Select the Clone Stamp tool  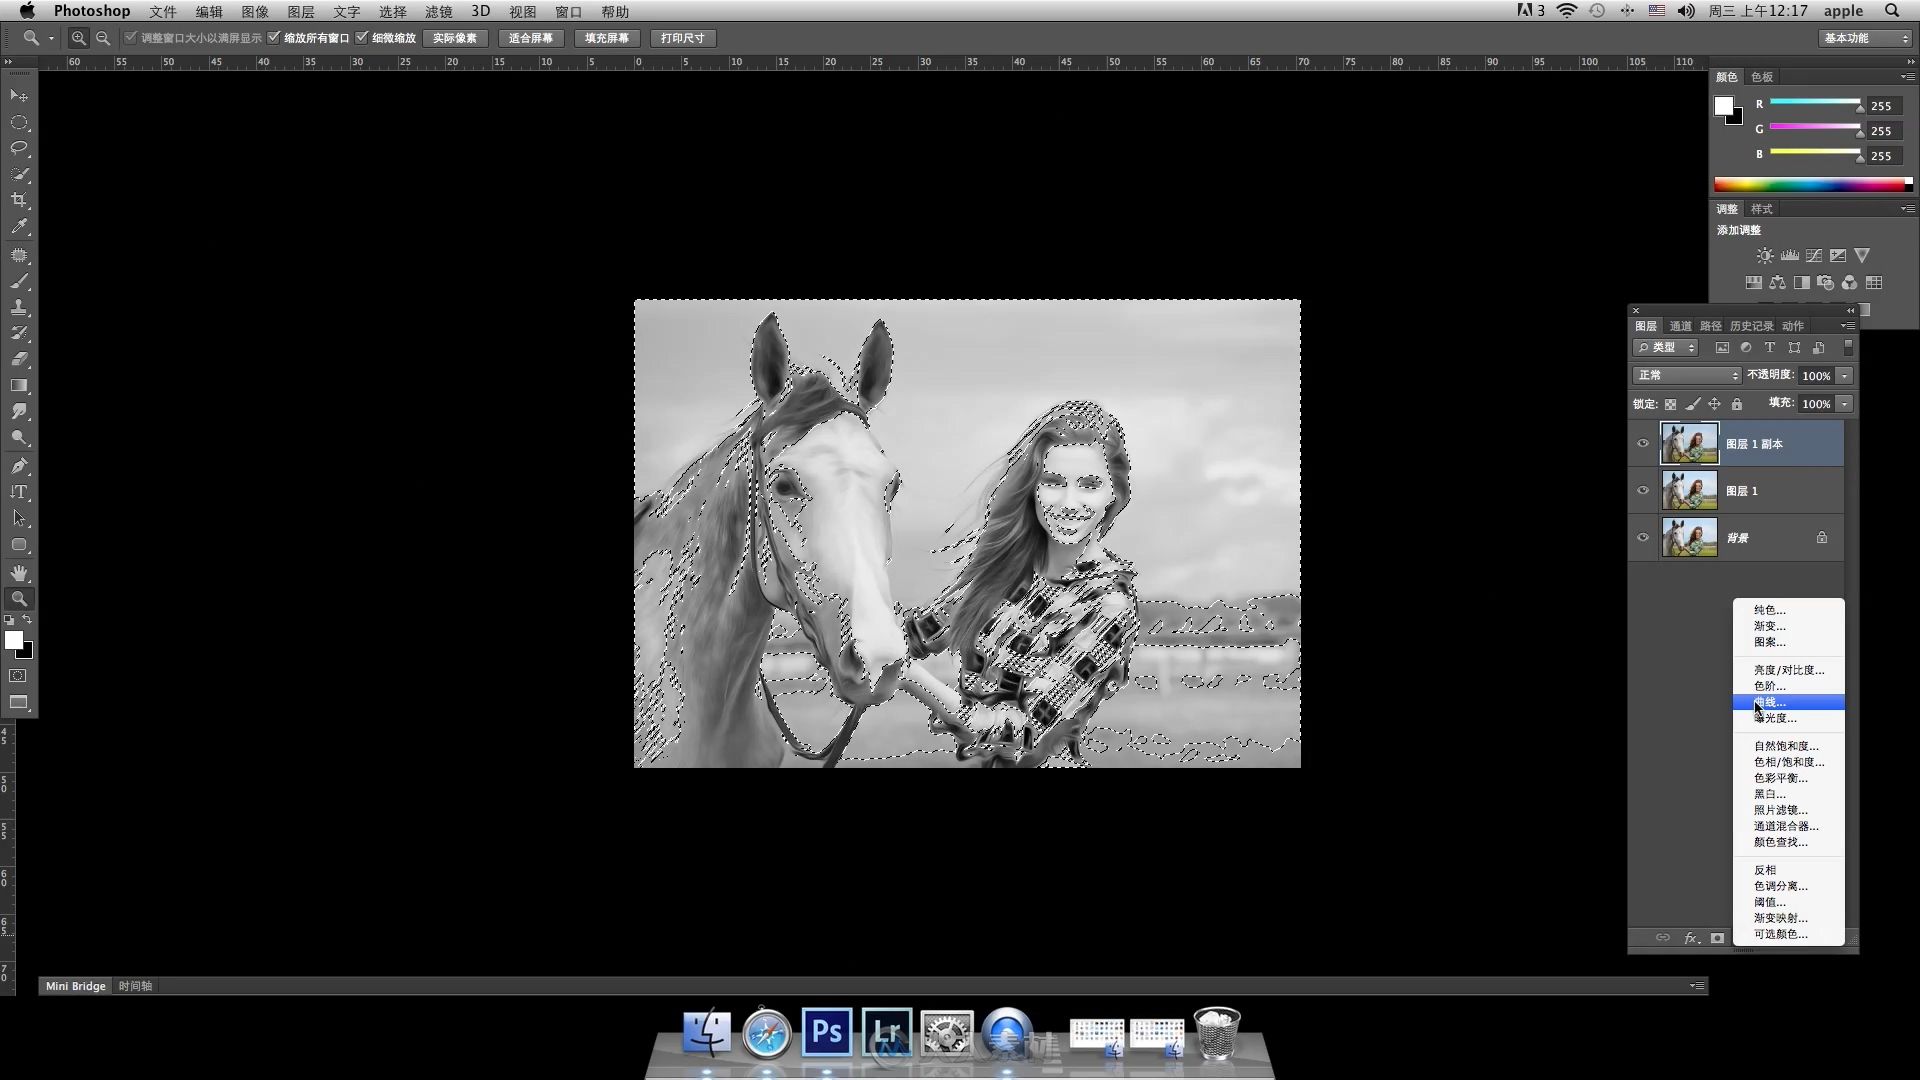tap(19, 307)
